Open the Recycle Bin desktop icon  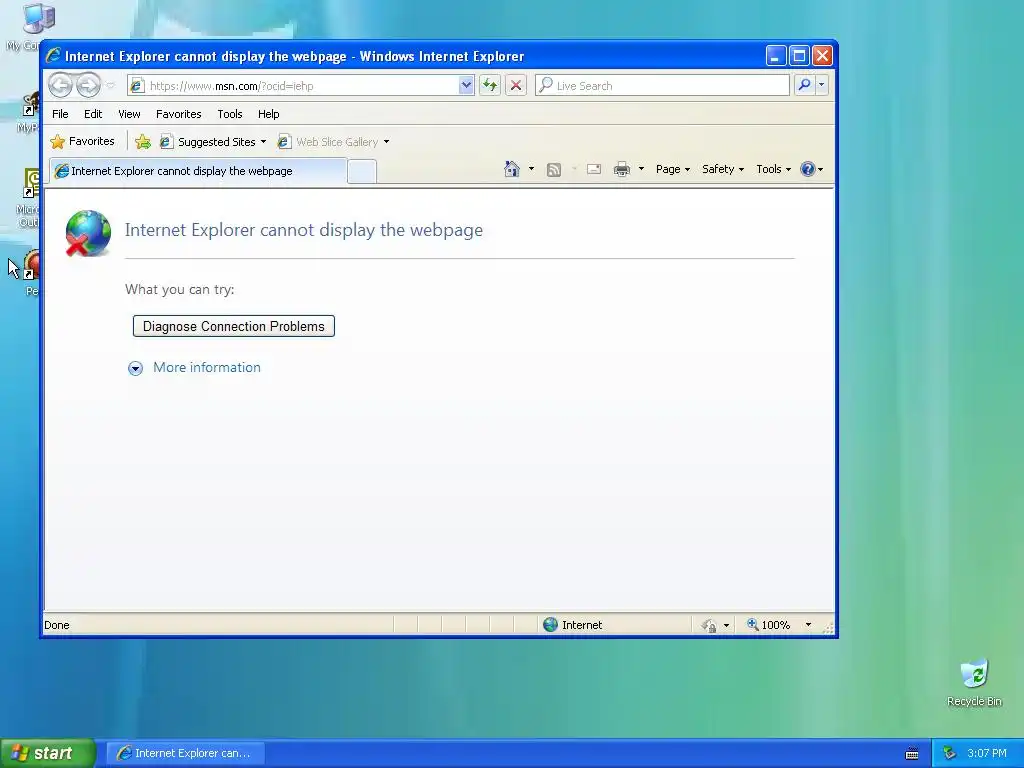click(x=974, y=683)
